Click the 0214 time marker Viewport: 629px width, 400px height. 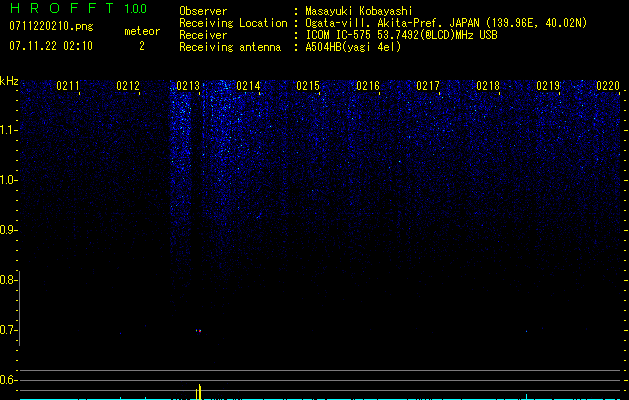[248, 86]
